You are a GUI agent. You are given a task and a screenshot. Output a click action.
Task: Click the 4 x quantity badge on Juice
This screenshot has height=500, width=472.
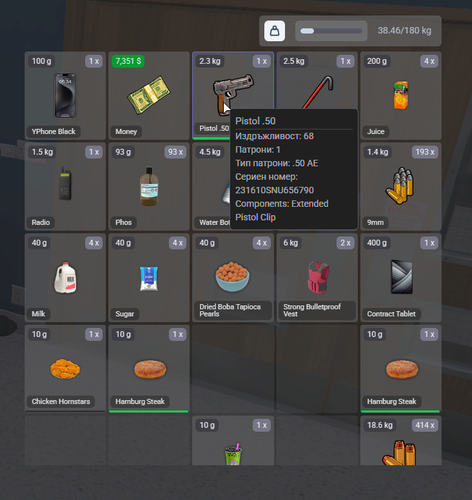point(429,61)
